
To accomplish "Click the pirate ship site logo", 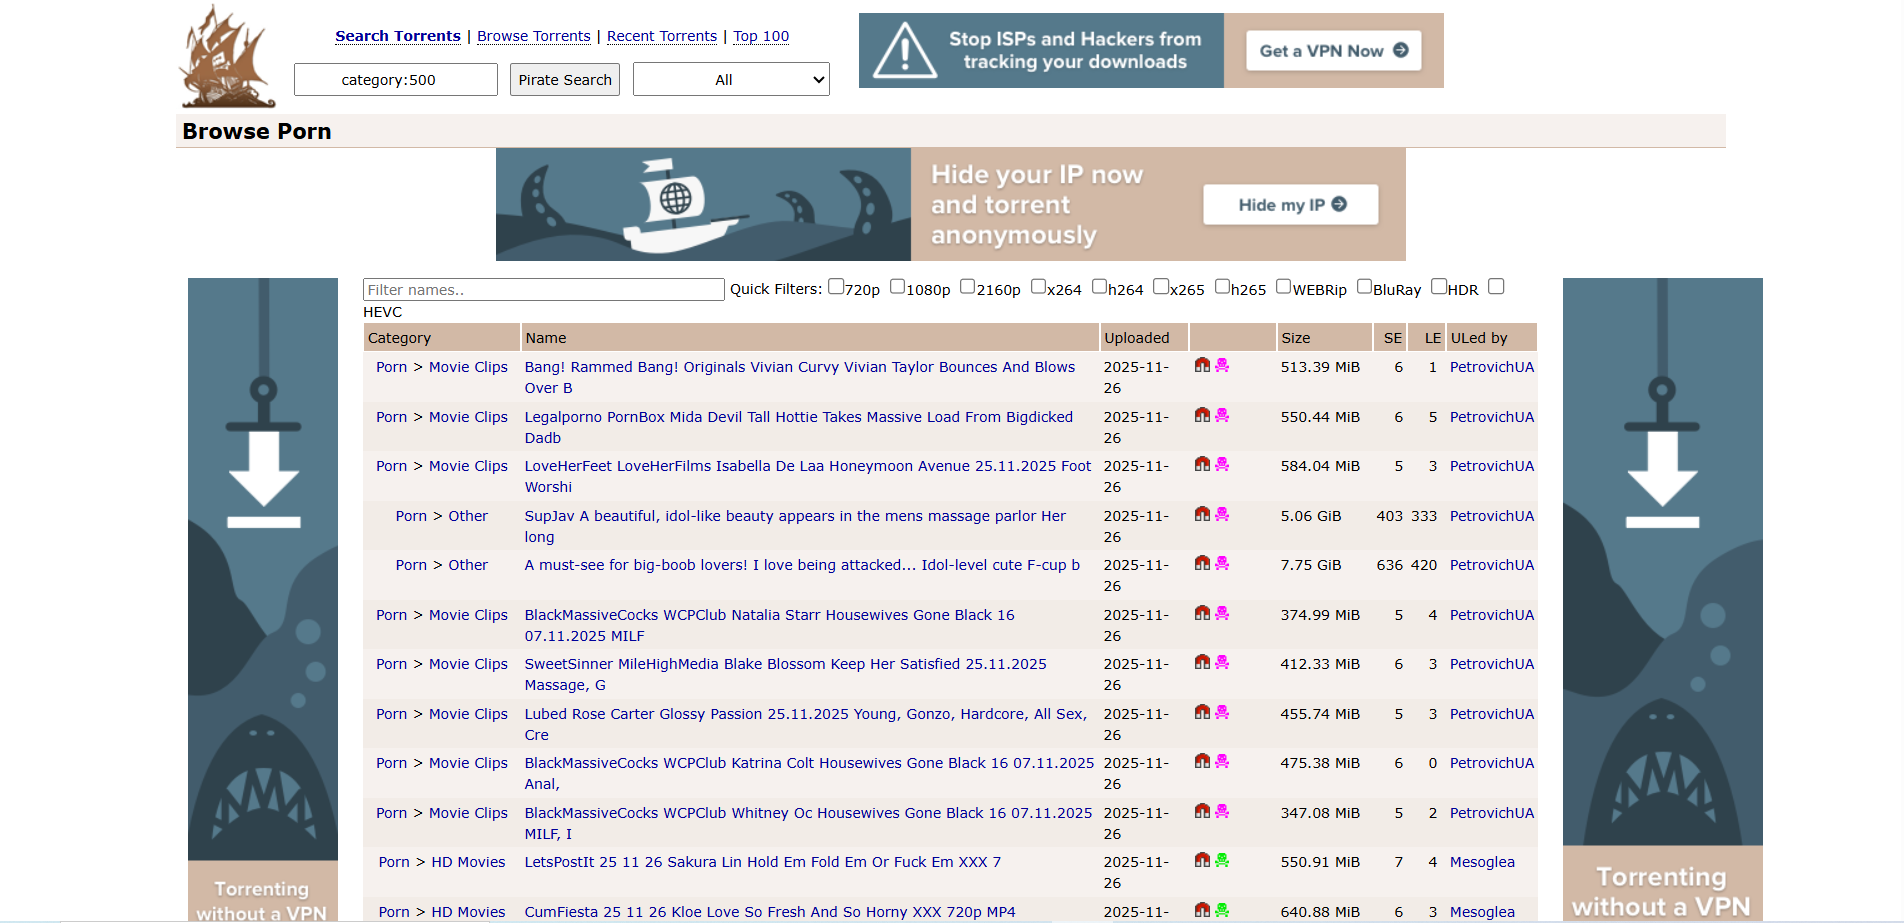I will click(x=227, y=57).
